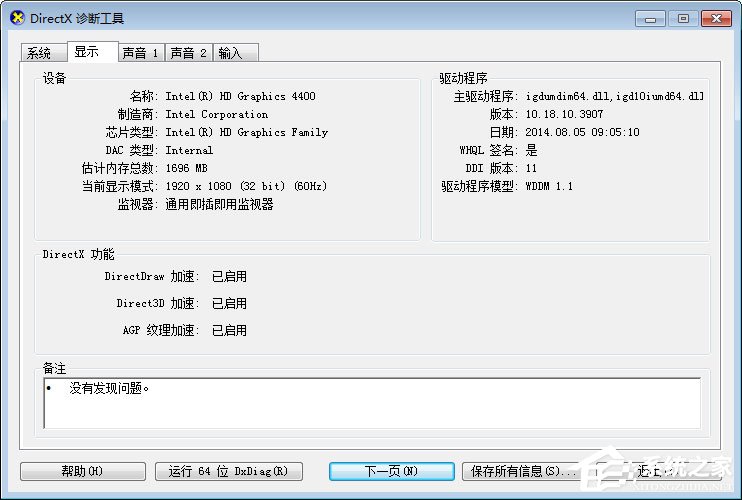The image size is (742, 500).
Task: Click monitor value 通用即插即用监视器
Action: pyautogui.click(x=220, y=204)
